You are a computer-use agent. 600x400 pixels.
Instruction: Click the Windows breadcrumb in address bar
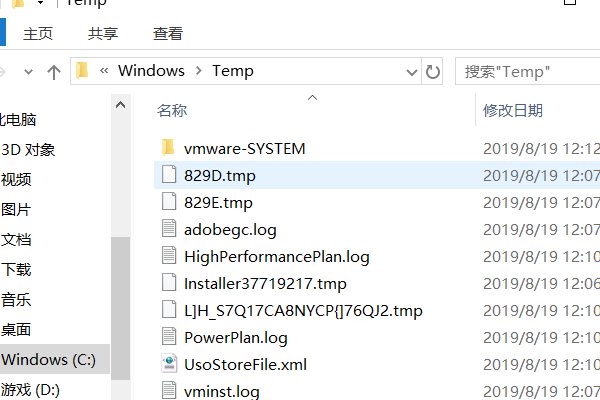pos(151,71)
